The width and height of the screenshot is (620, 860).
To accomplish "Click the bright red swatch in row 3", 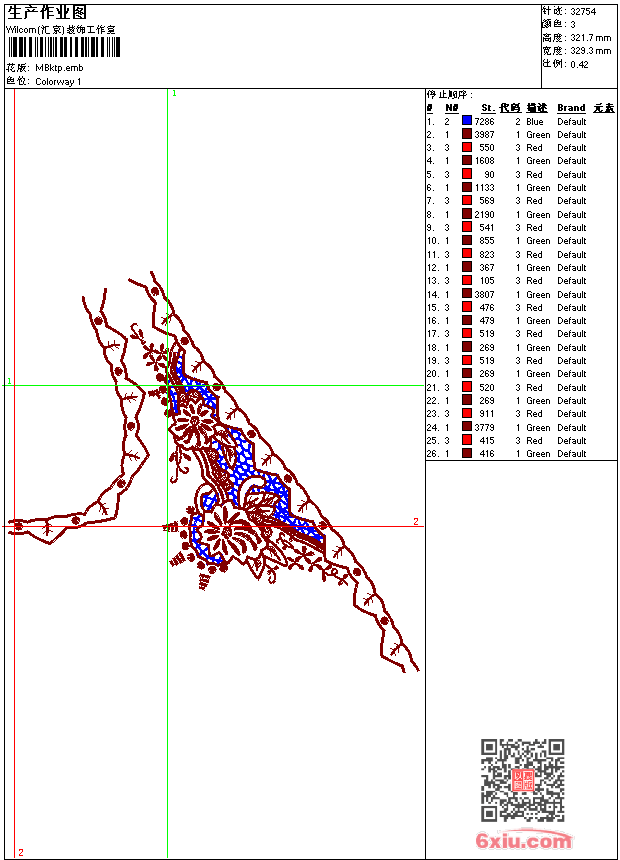I will tap(467, 147).
